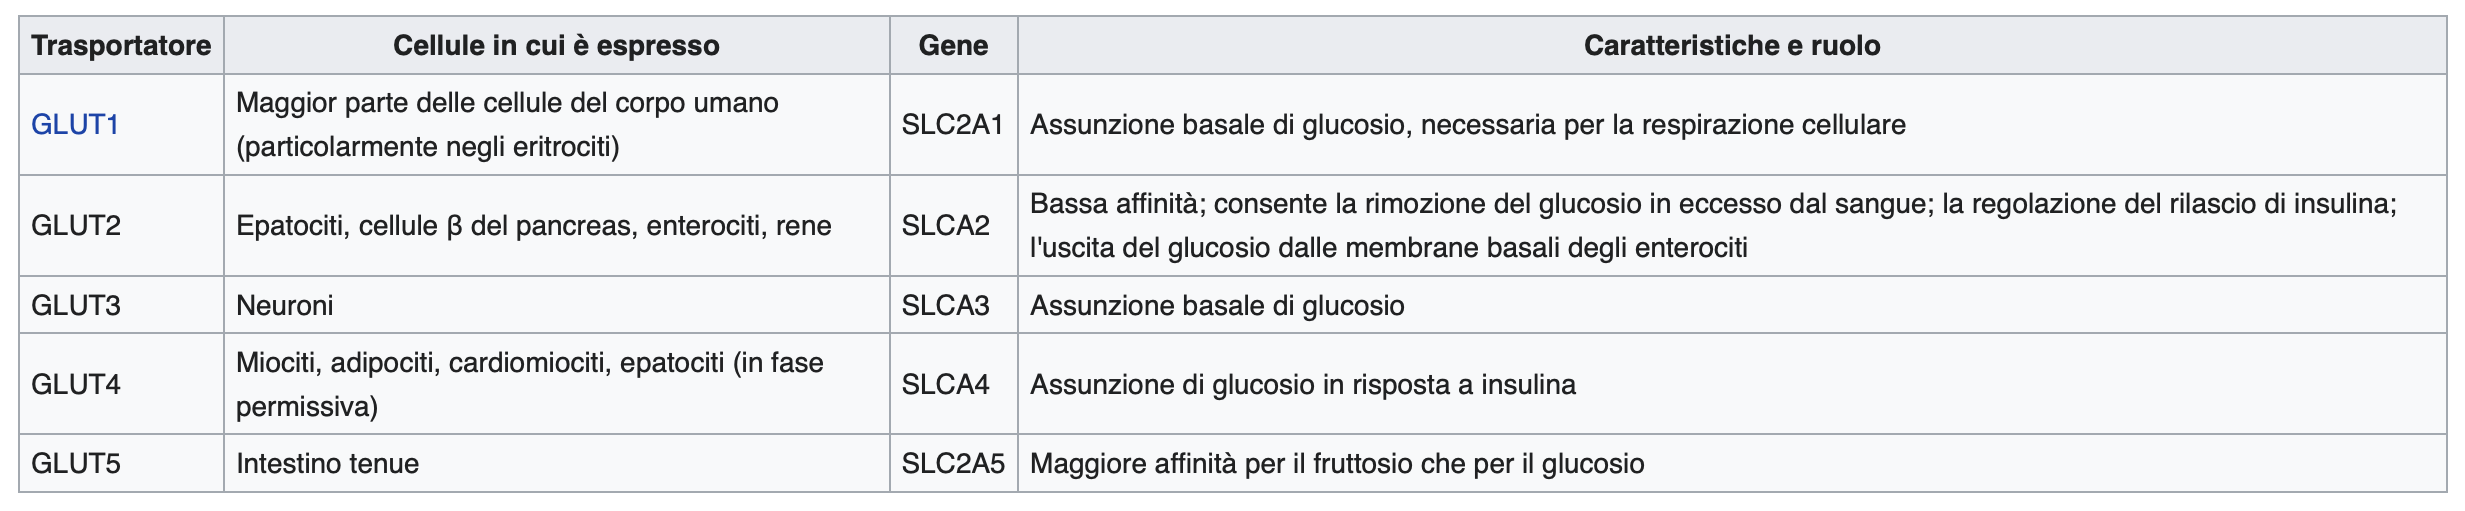Select the SLCA4 gene cell
Screen dimensions: 2465x511
(x=946, y=385)
